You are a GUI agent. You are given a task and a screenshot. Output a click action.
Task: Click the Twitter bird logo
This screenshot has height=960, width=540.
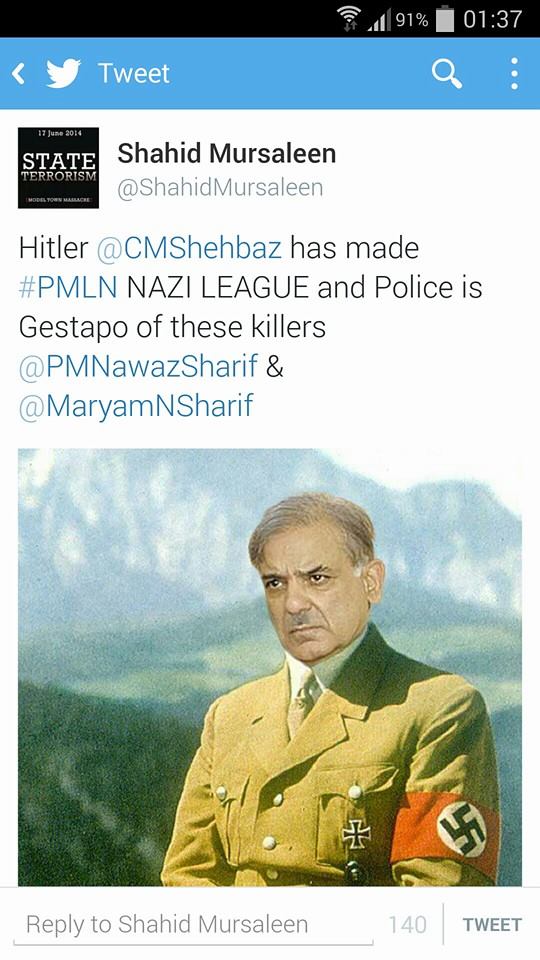[64, 73]
